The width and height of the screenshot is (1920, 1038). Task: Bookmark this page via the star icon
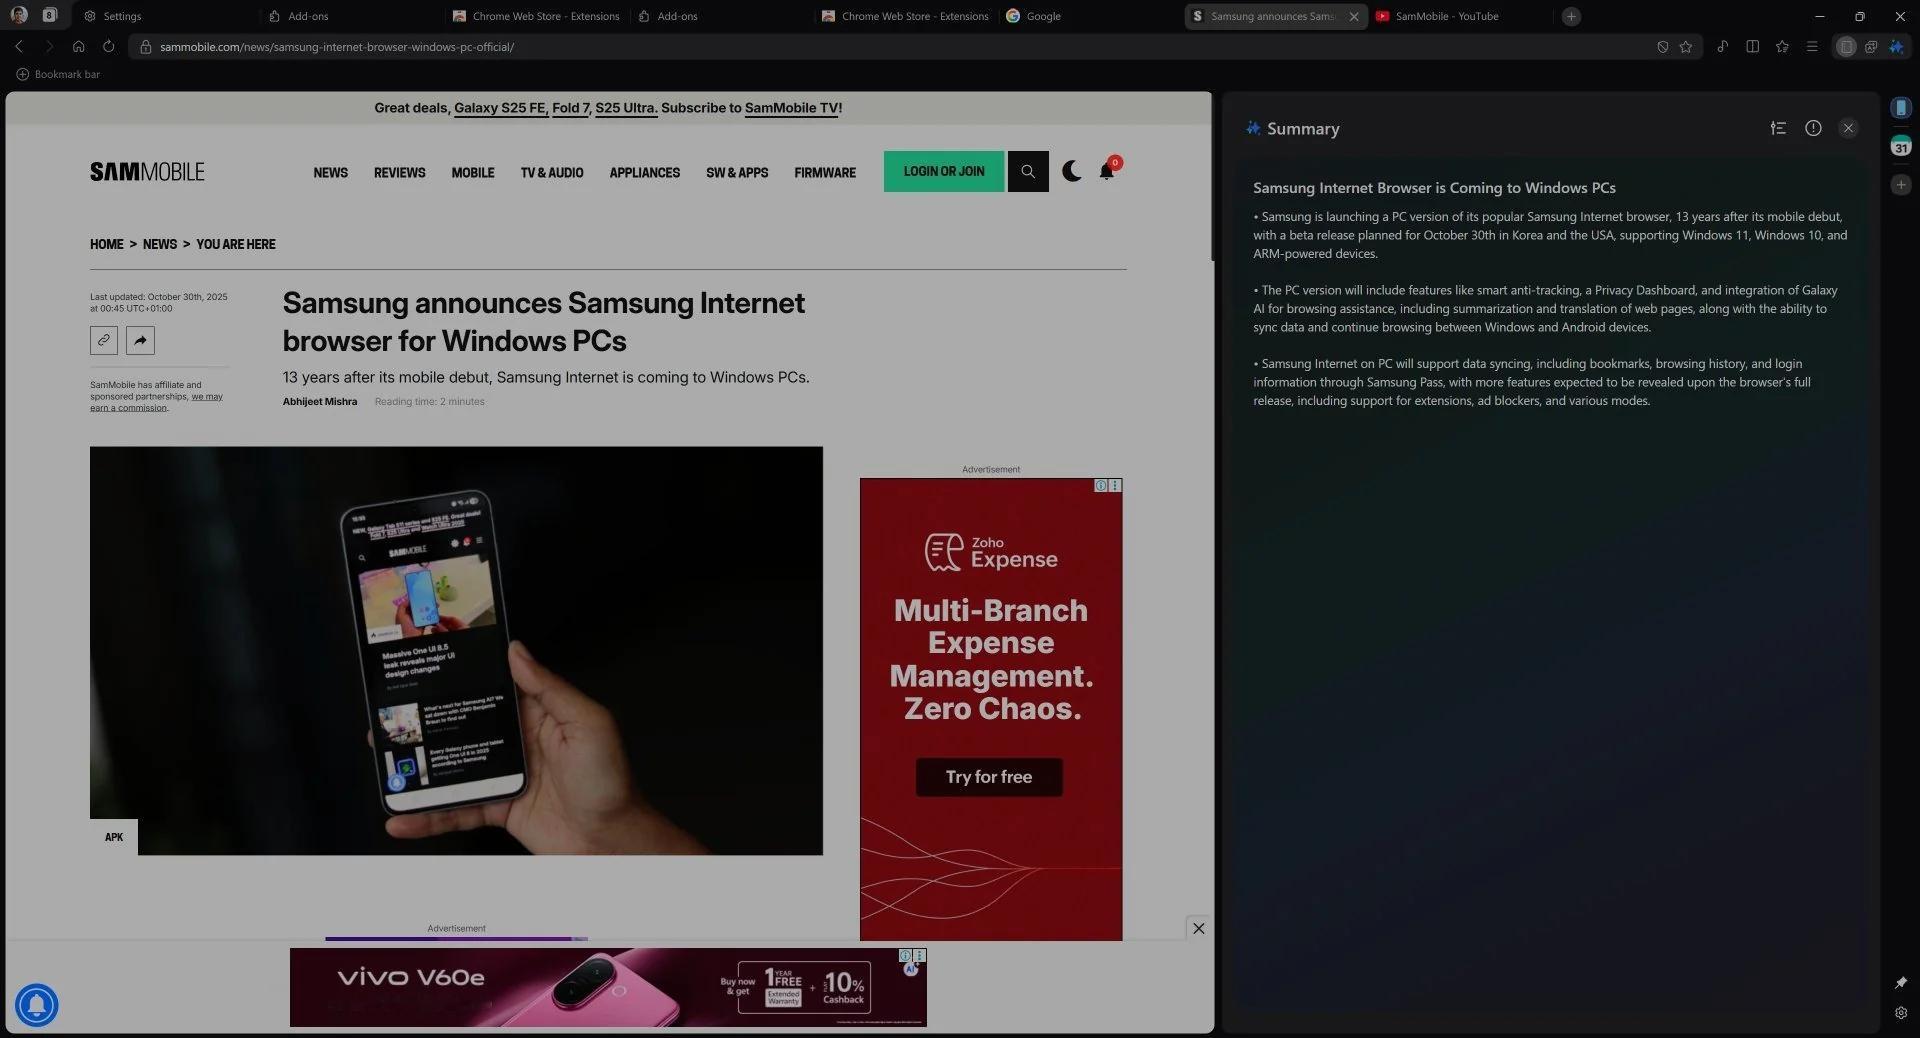pyautogui.click(x=1686, y=47)
